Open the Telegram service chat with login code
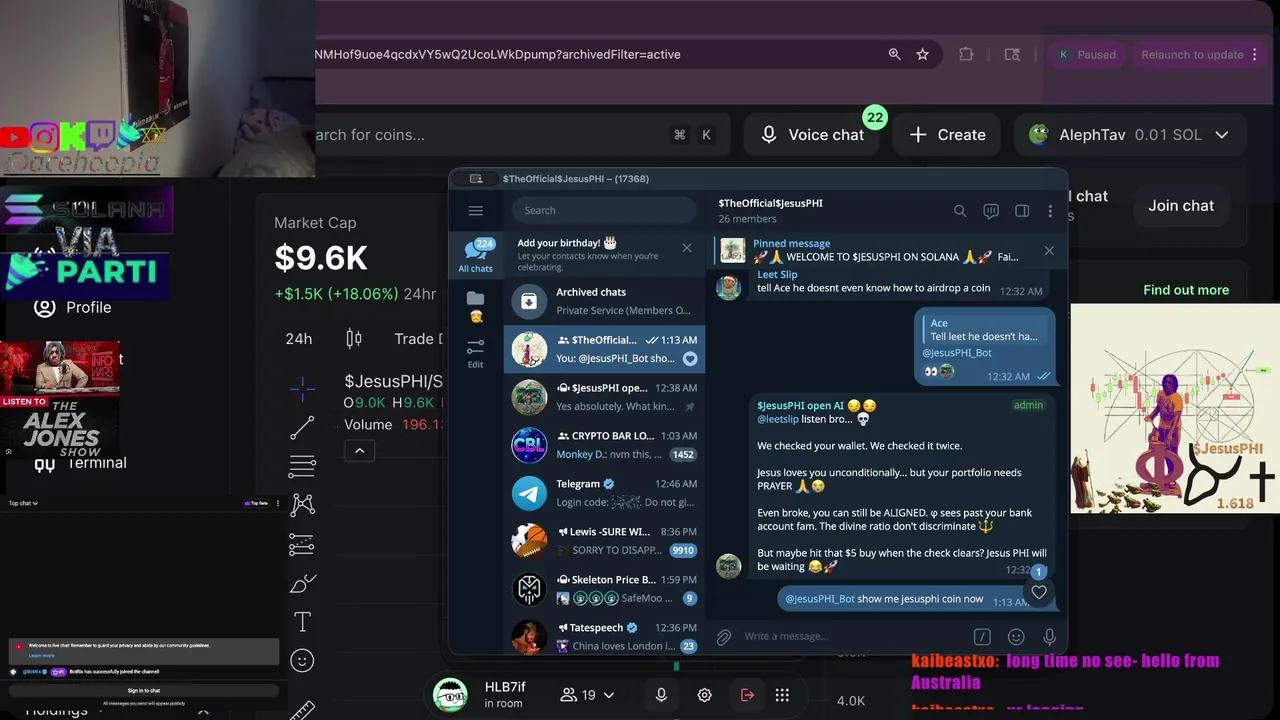This screenshot has width=1280, height=720. (604, 493)
